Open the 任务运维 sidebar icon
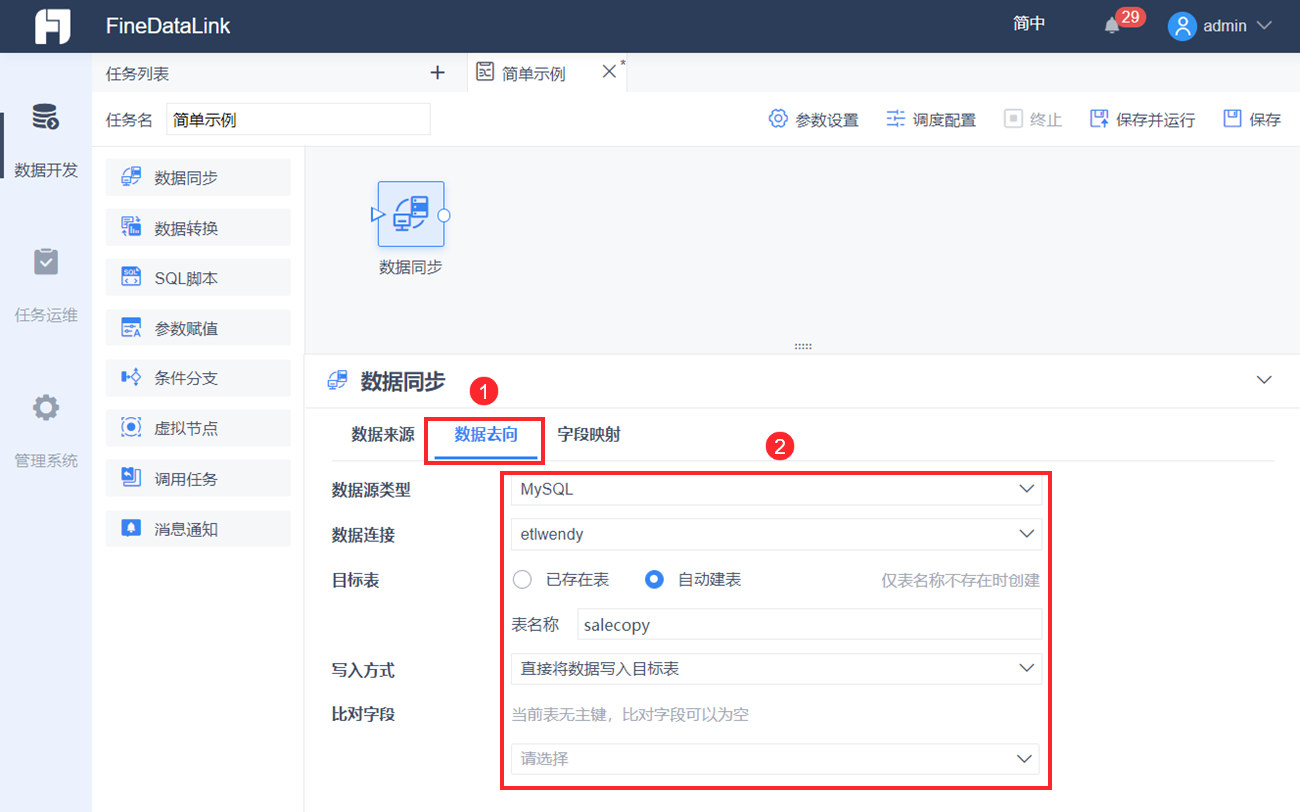Screen dimensions: 1300x812 46,262
